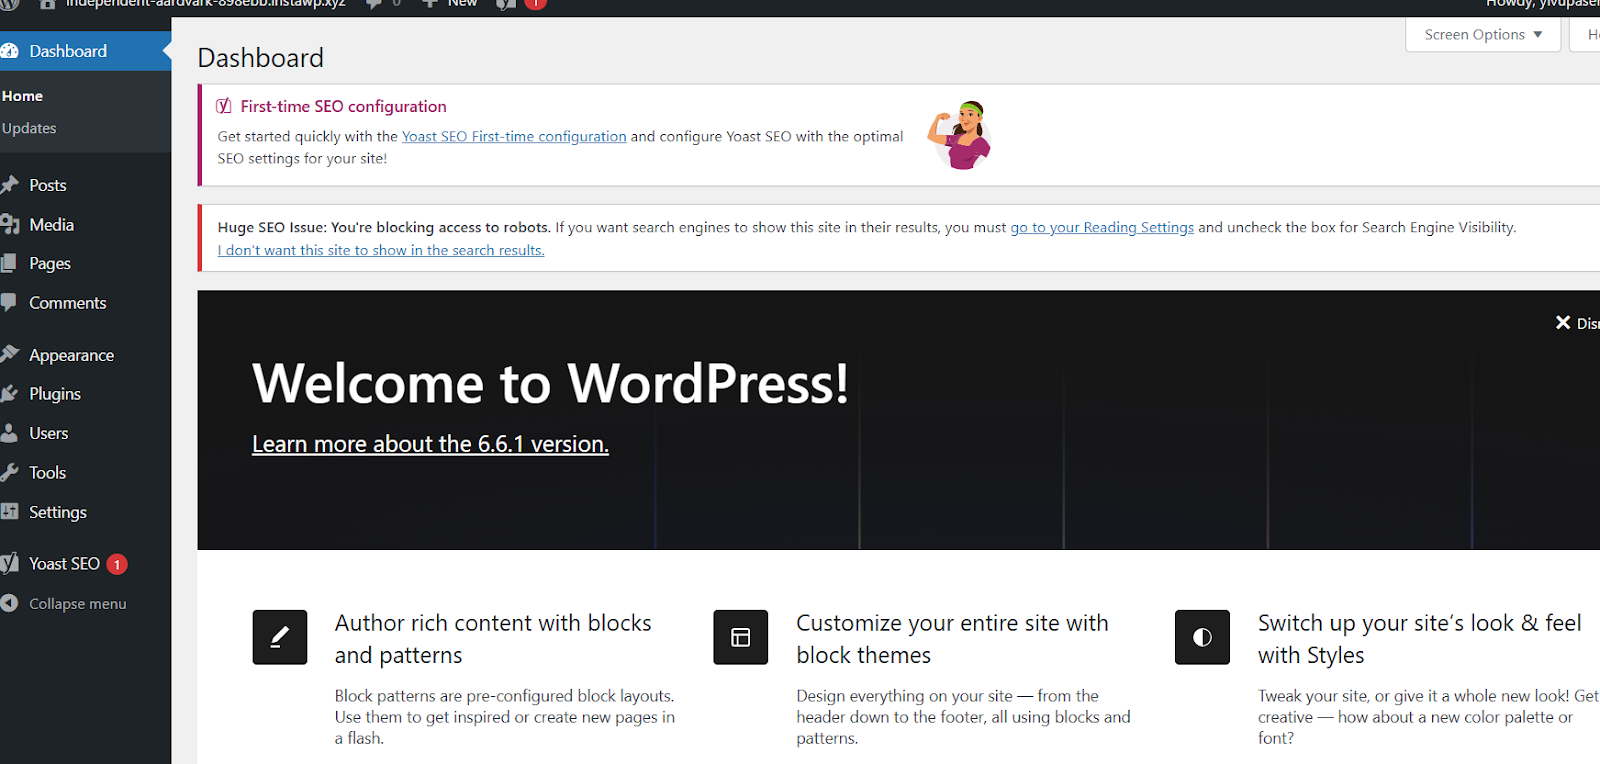Click the Dashboard page title
The image size is (1600, 764).
[261, 58]
